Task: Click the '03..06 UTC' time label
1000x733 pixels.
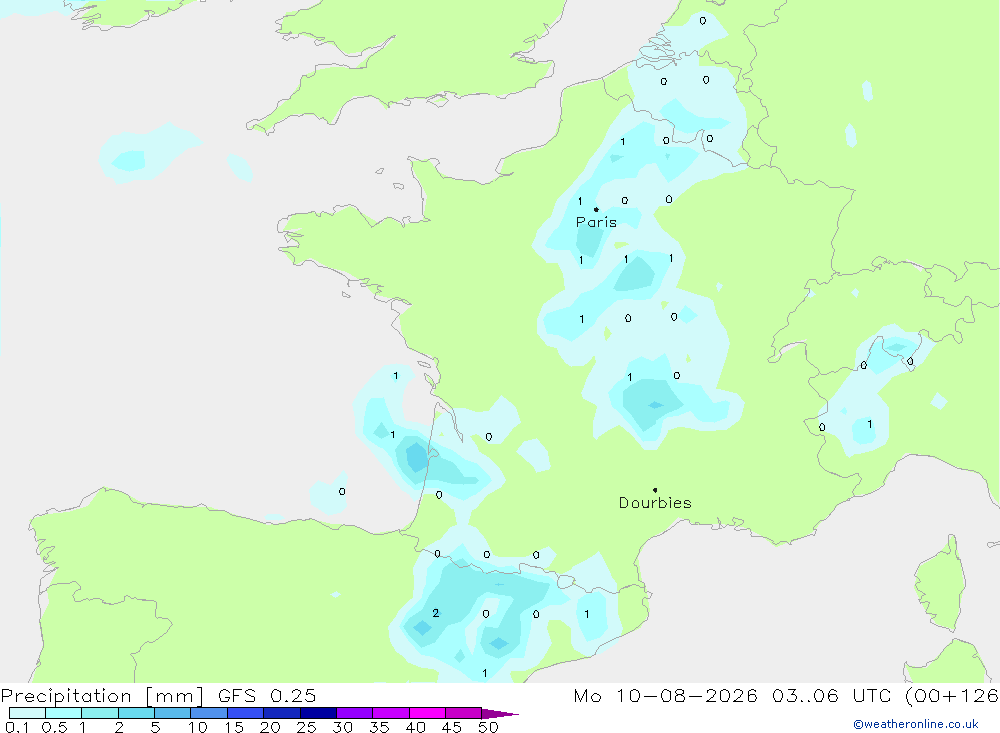Action: (x=831, y=695)
